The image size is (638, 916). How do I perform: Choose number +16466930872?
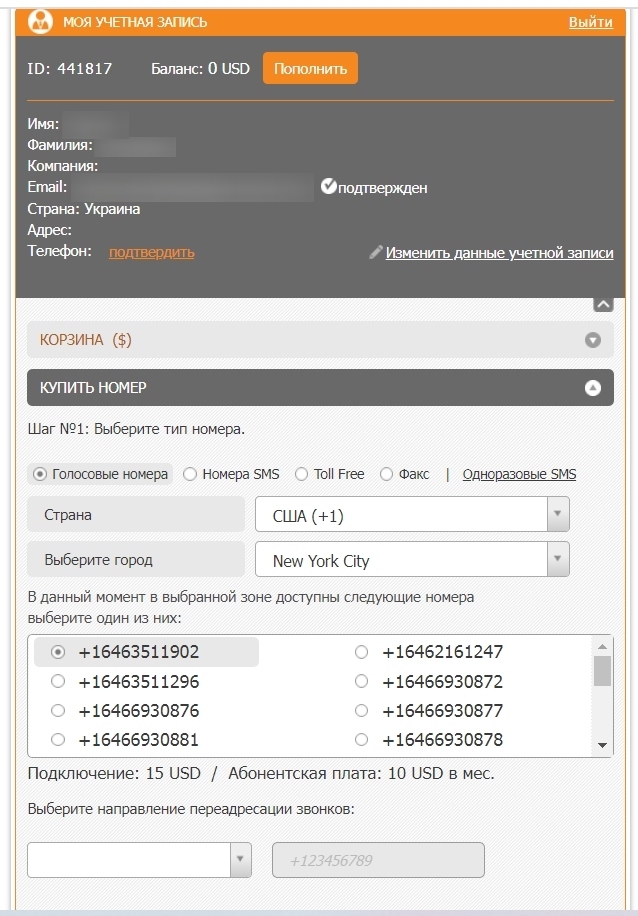pos(362,681)
